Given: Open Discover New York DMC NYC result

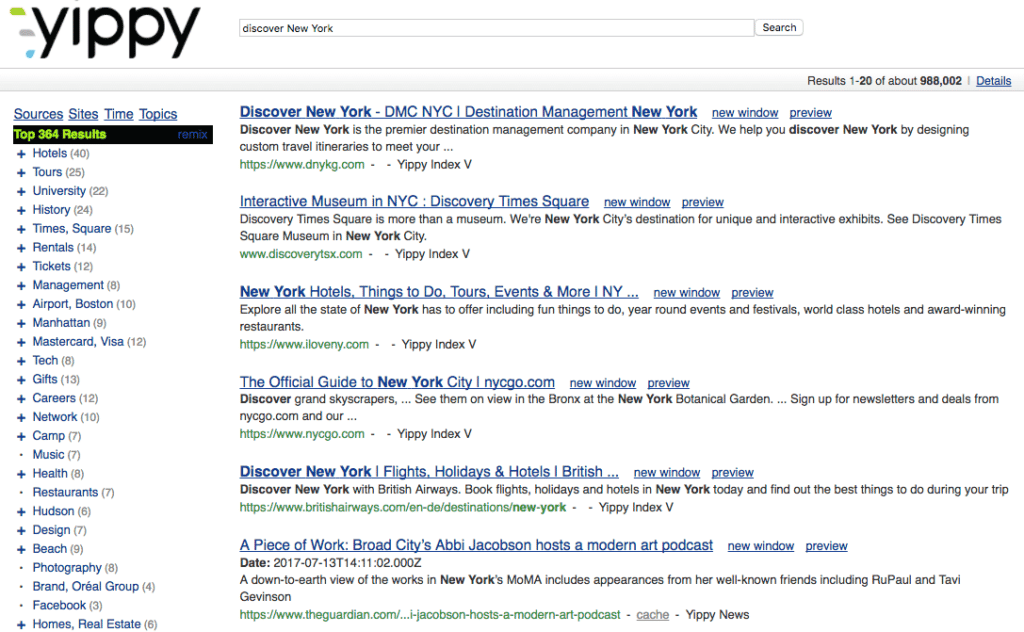Looking at the screenshot, I should point(468,112).
